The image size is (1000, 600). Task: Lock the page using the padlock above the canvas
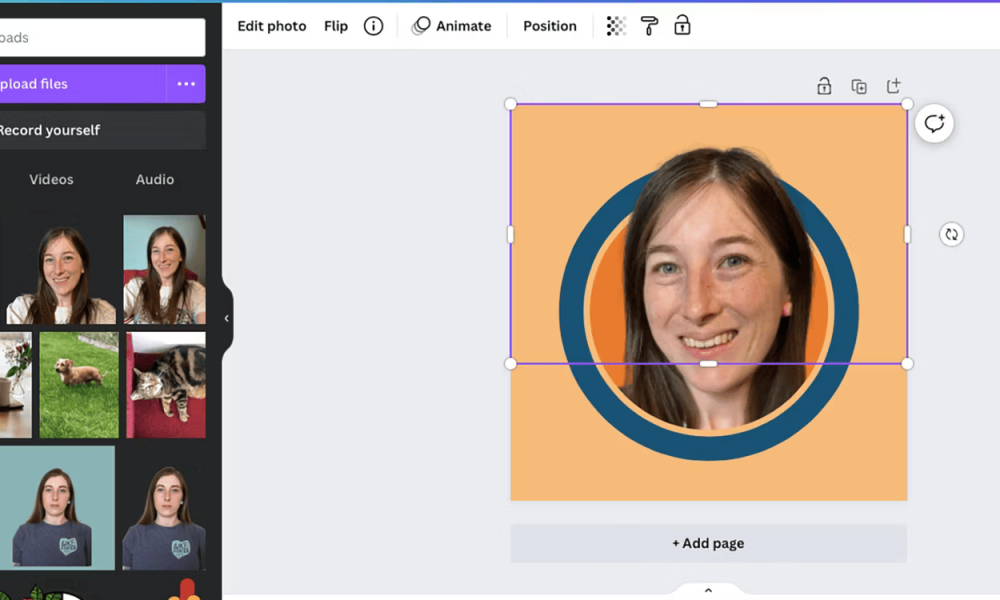click(824, 86)
